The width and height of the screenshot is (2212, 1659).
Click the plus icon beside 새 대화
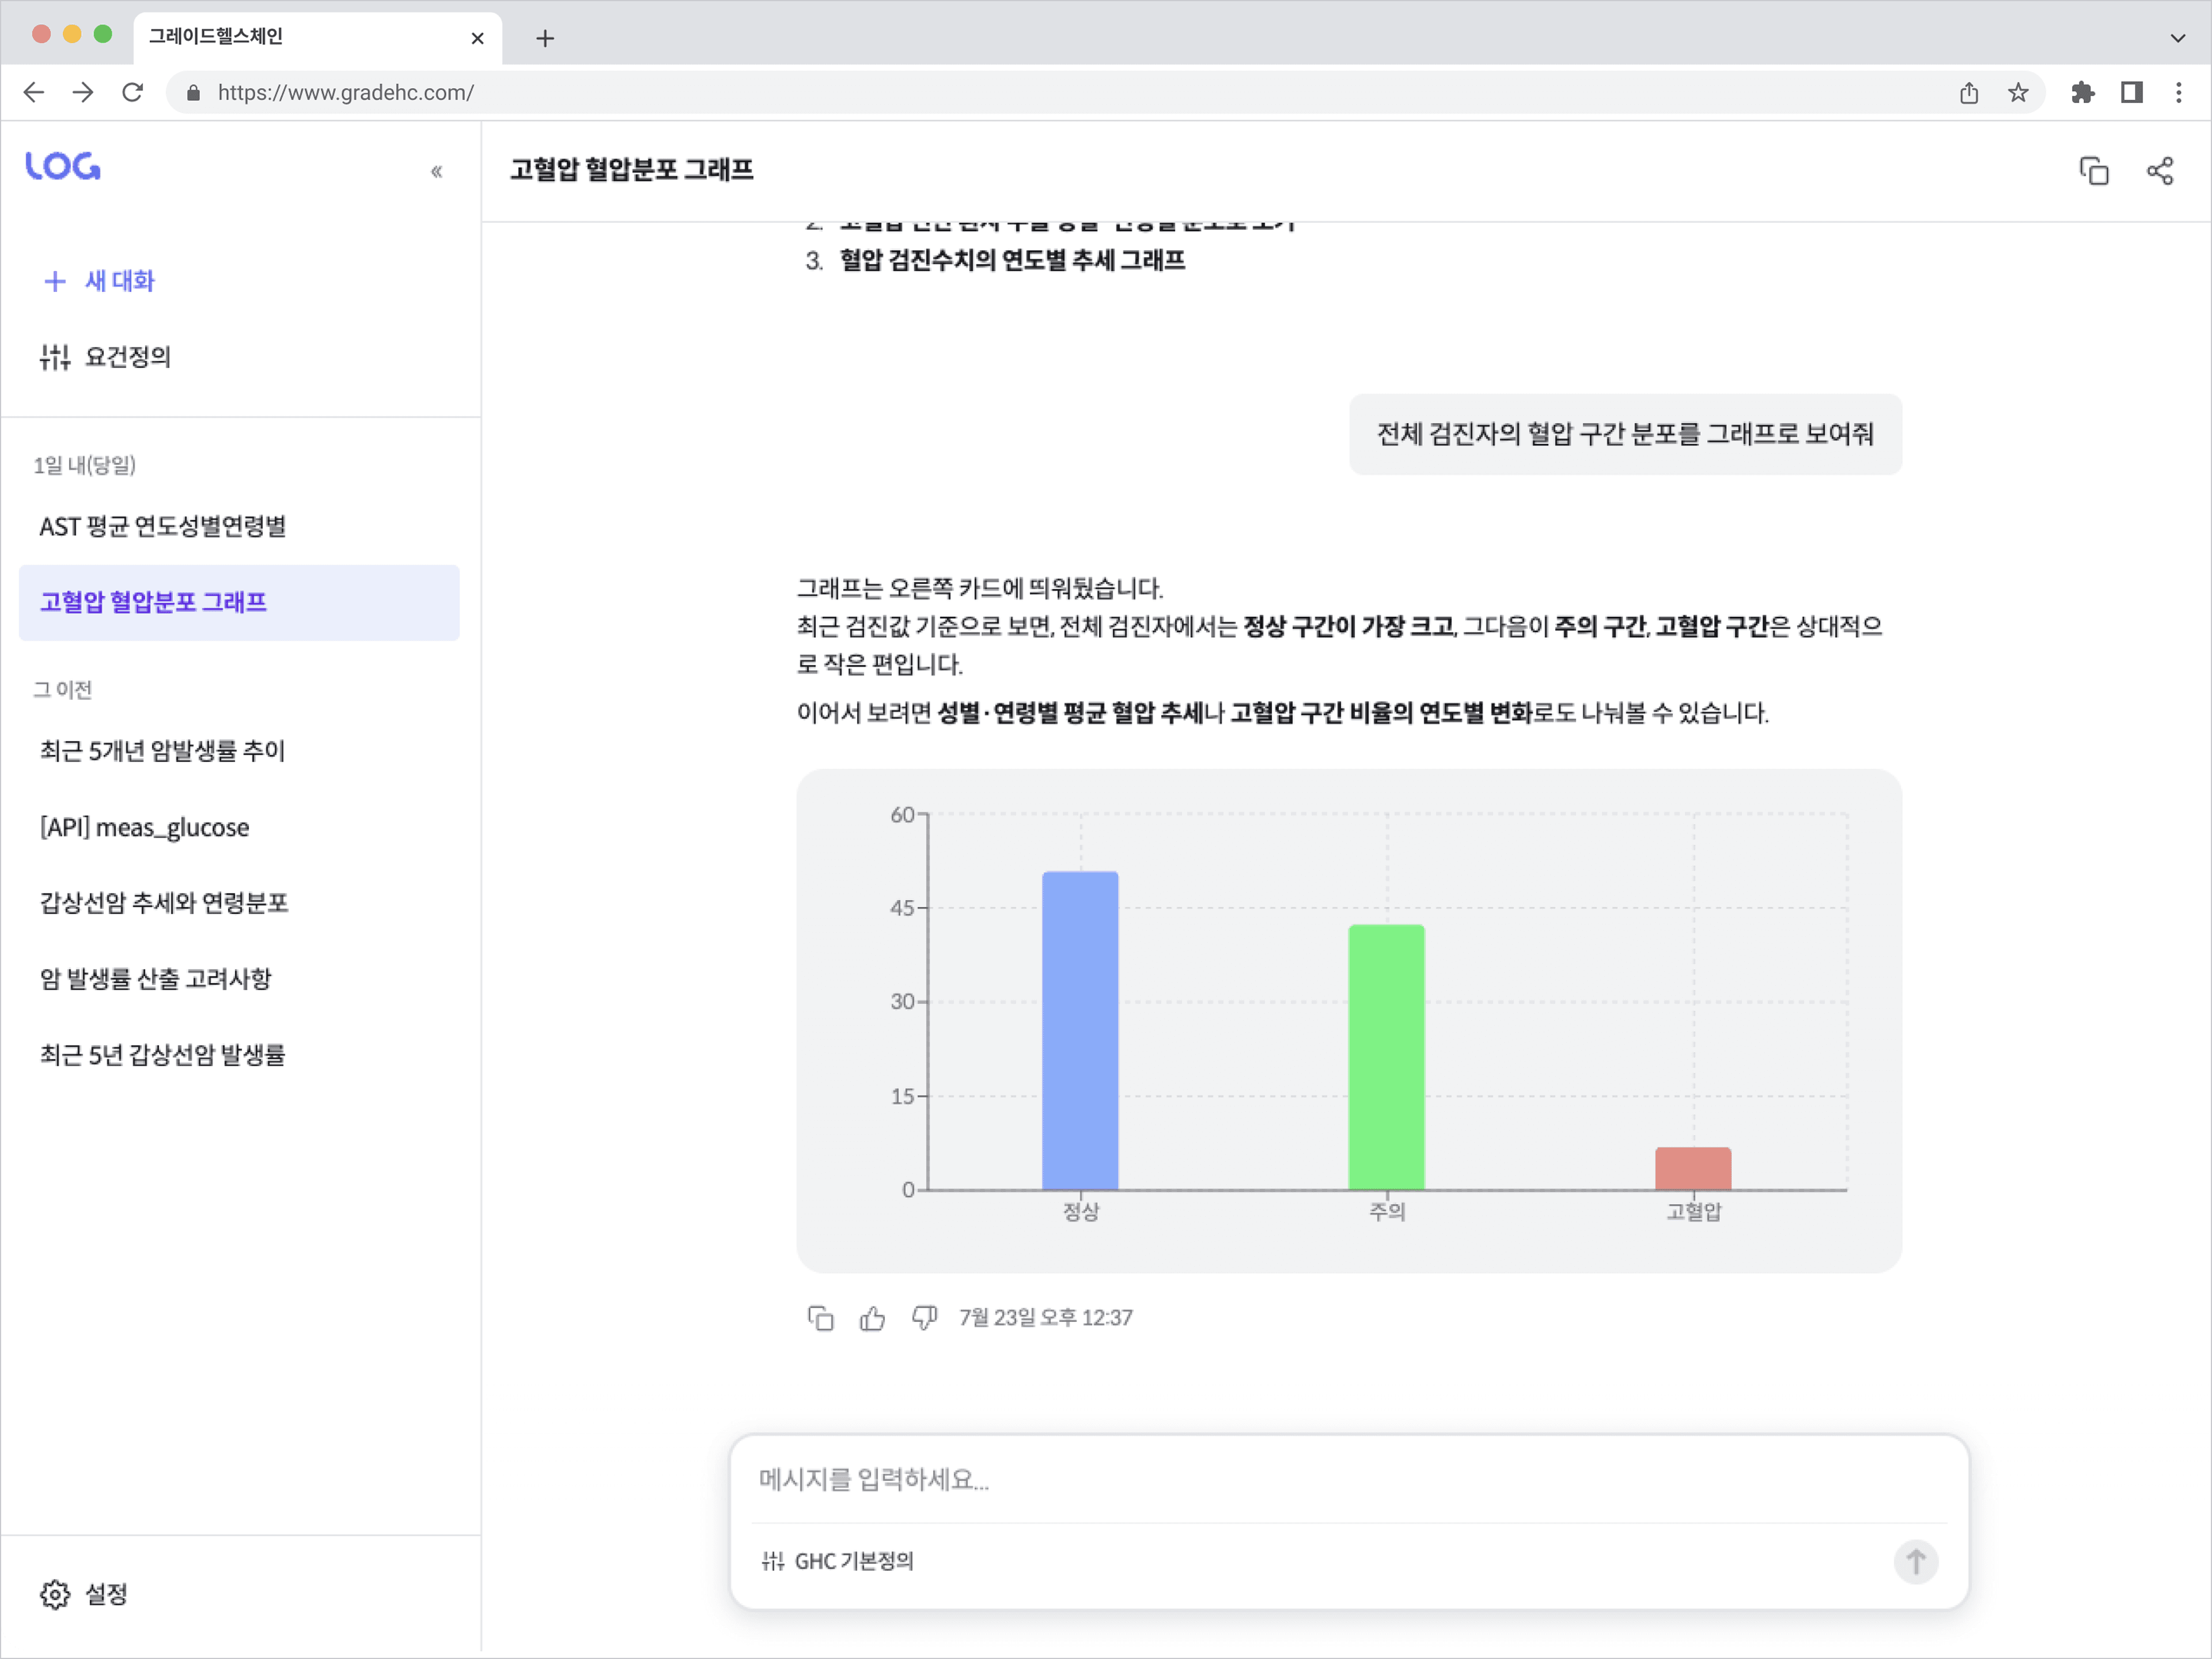[x=55, y=281]
